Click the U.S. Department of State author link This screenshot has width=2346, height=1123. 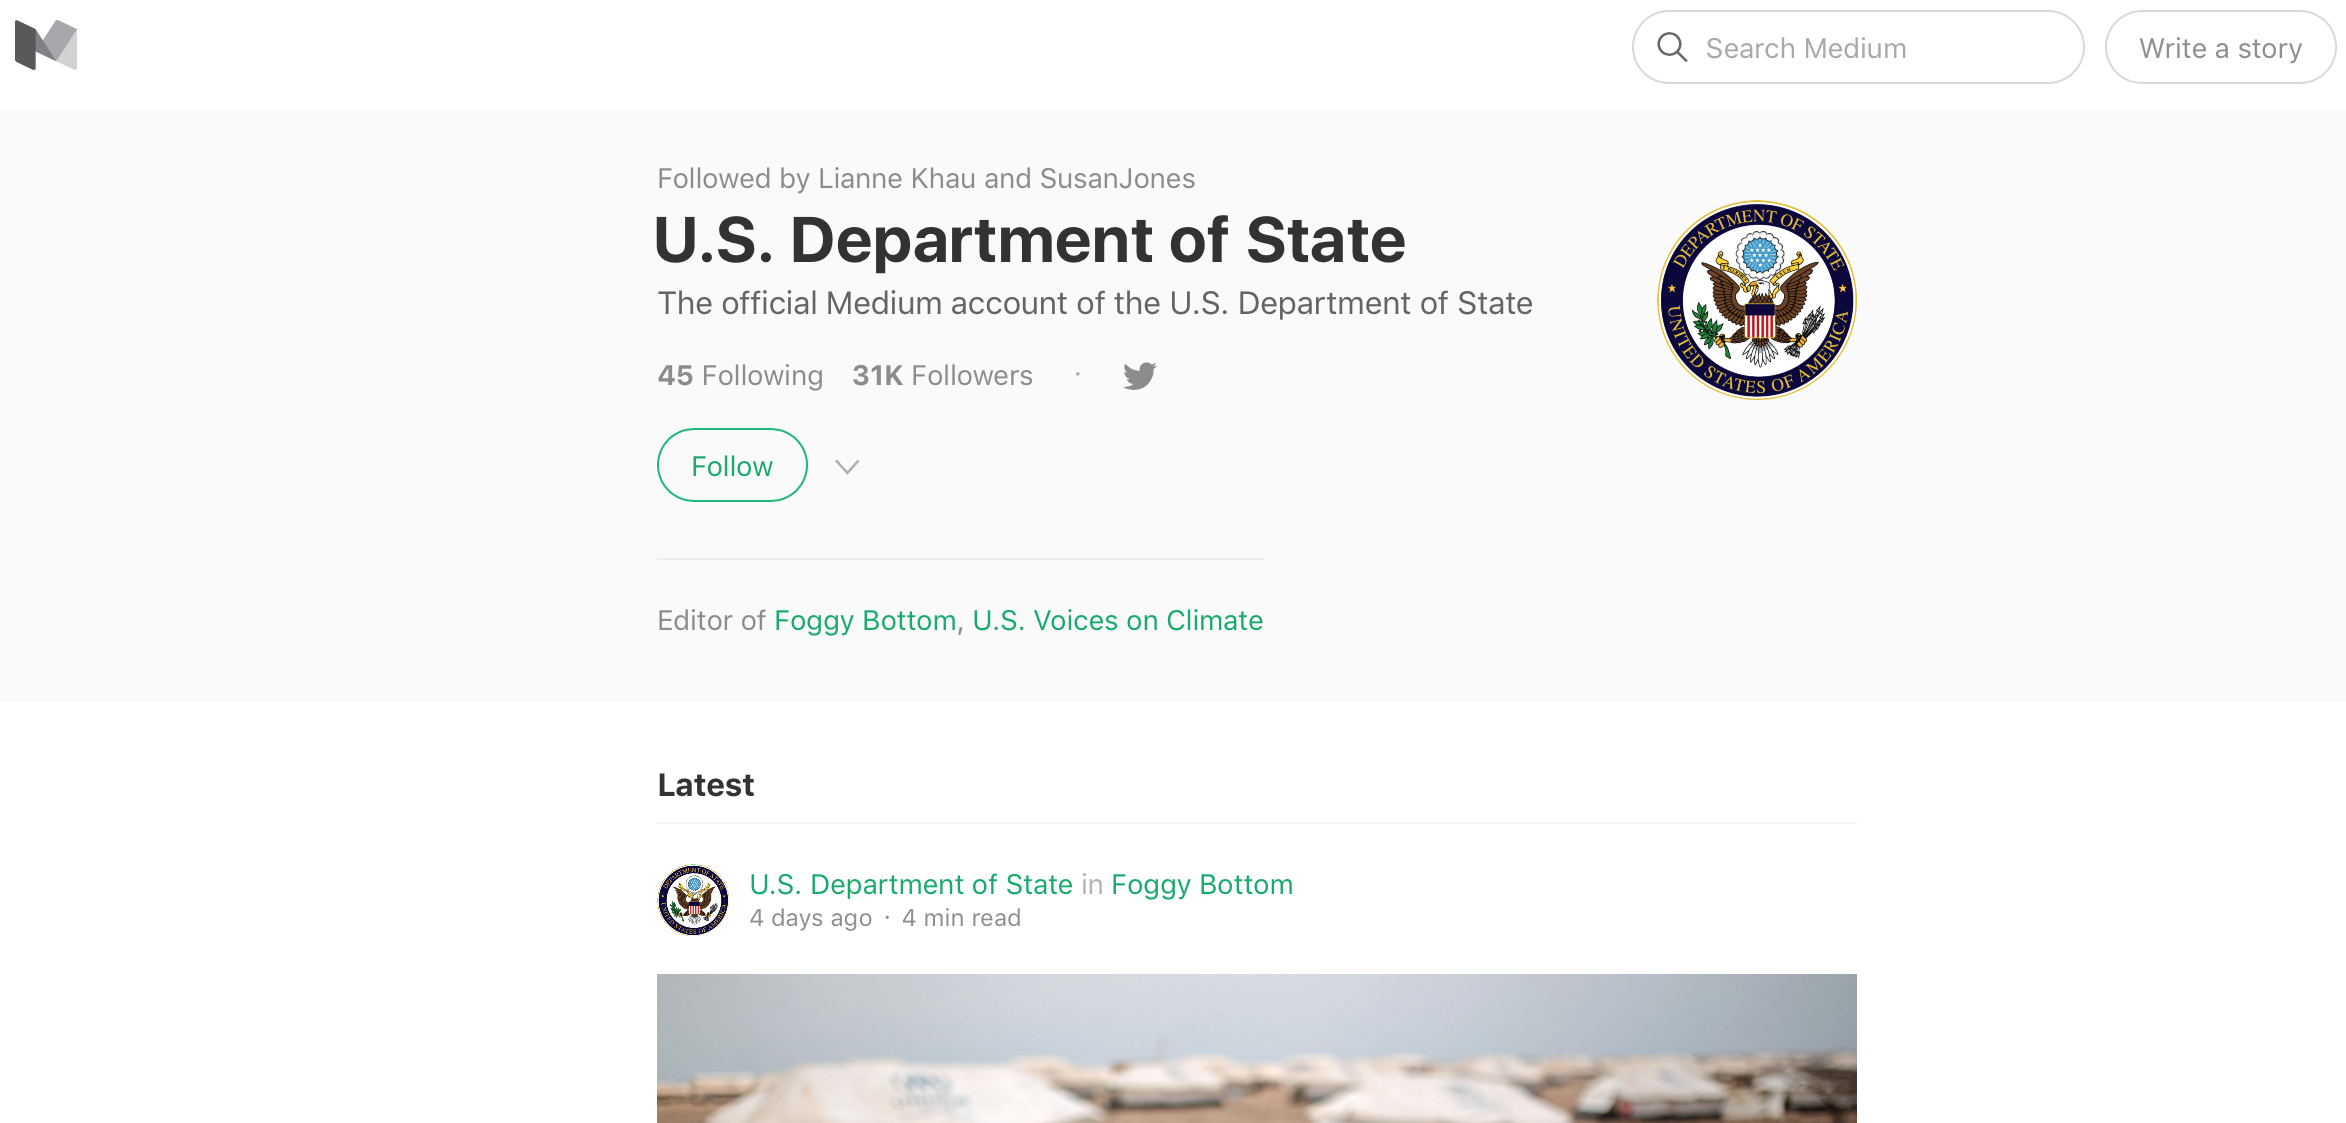tap(911, 885)
